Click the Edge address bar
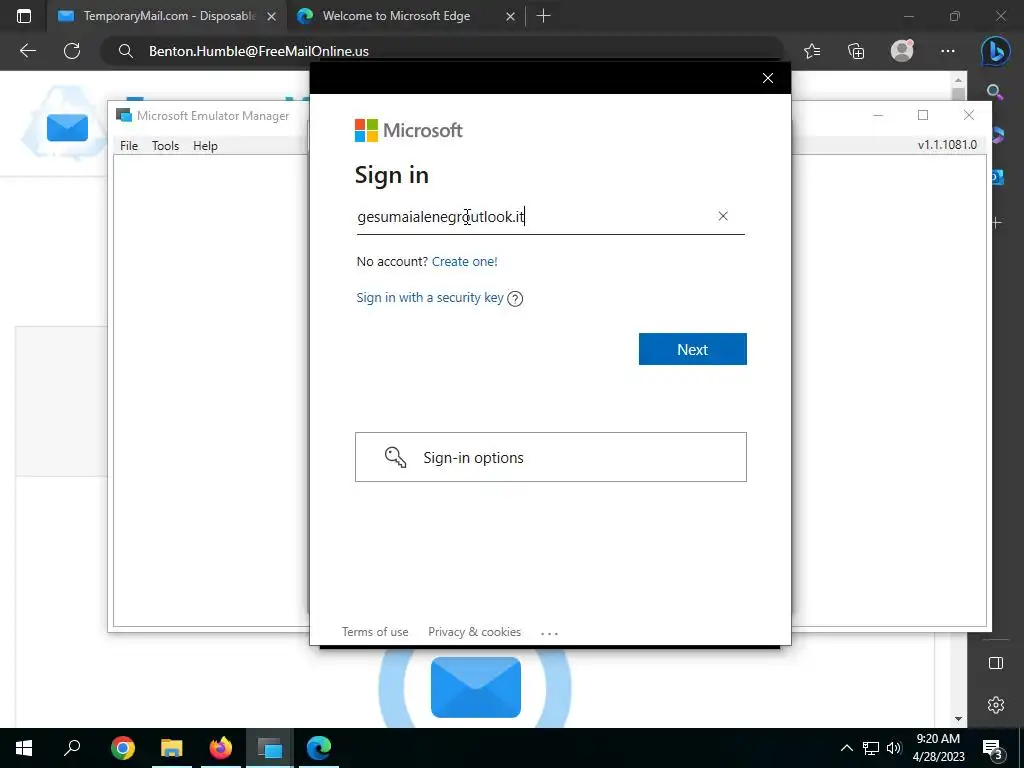This screenshot has width=1024, height=768. (x=444, y=51)
